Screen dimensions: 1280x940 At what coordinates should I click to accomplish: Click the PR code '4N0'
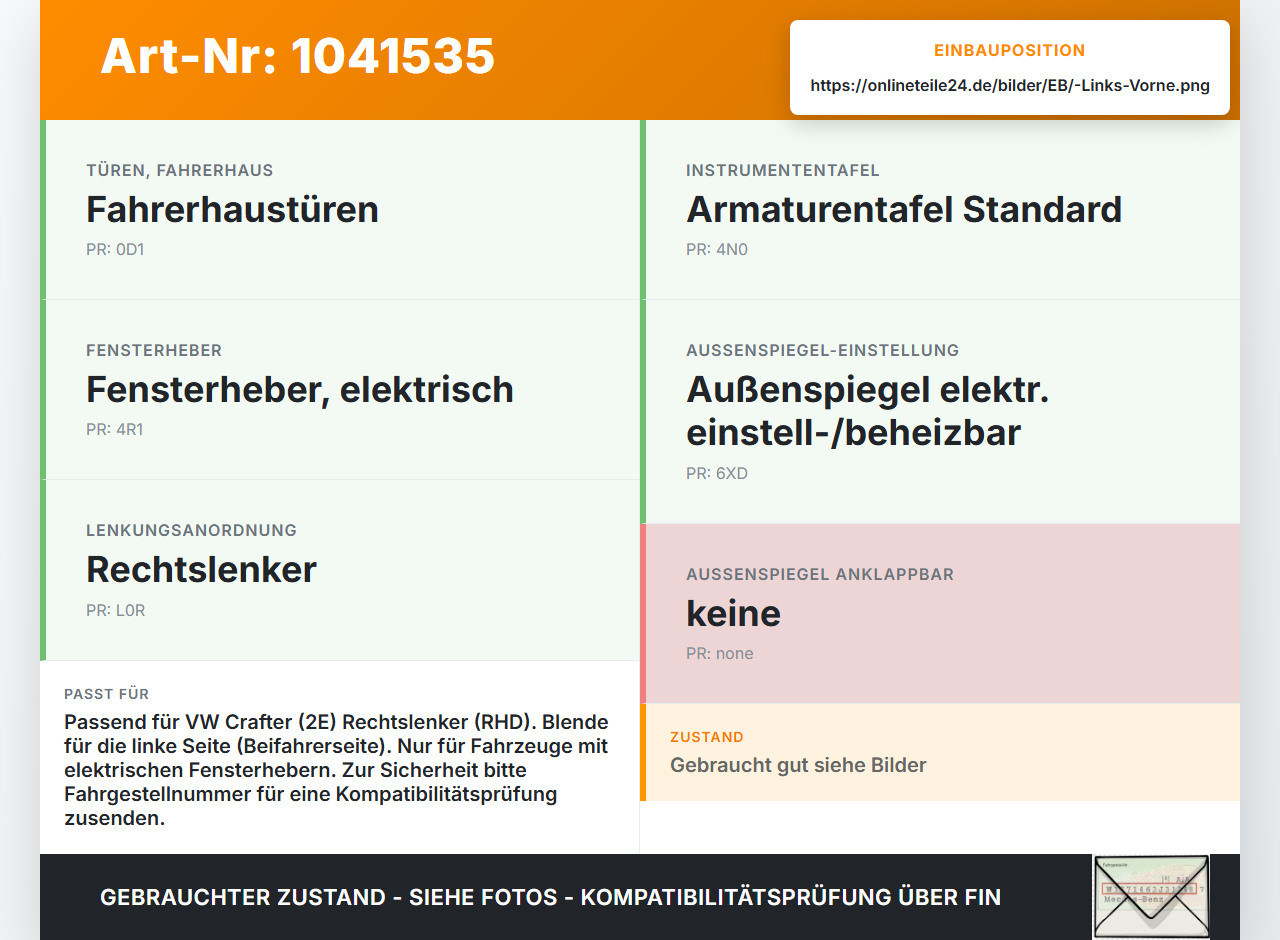[732, 250]
